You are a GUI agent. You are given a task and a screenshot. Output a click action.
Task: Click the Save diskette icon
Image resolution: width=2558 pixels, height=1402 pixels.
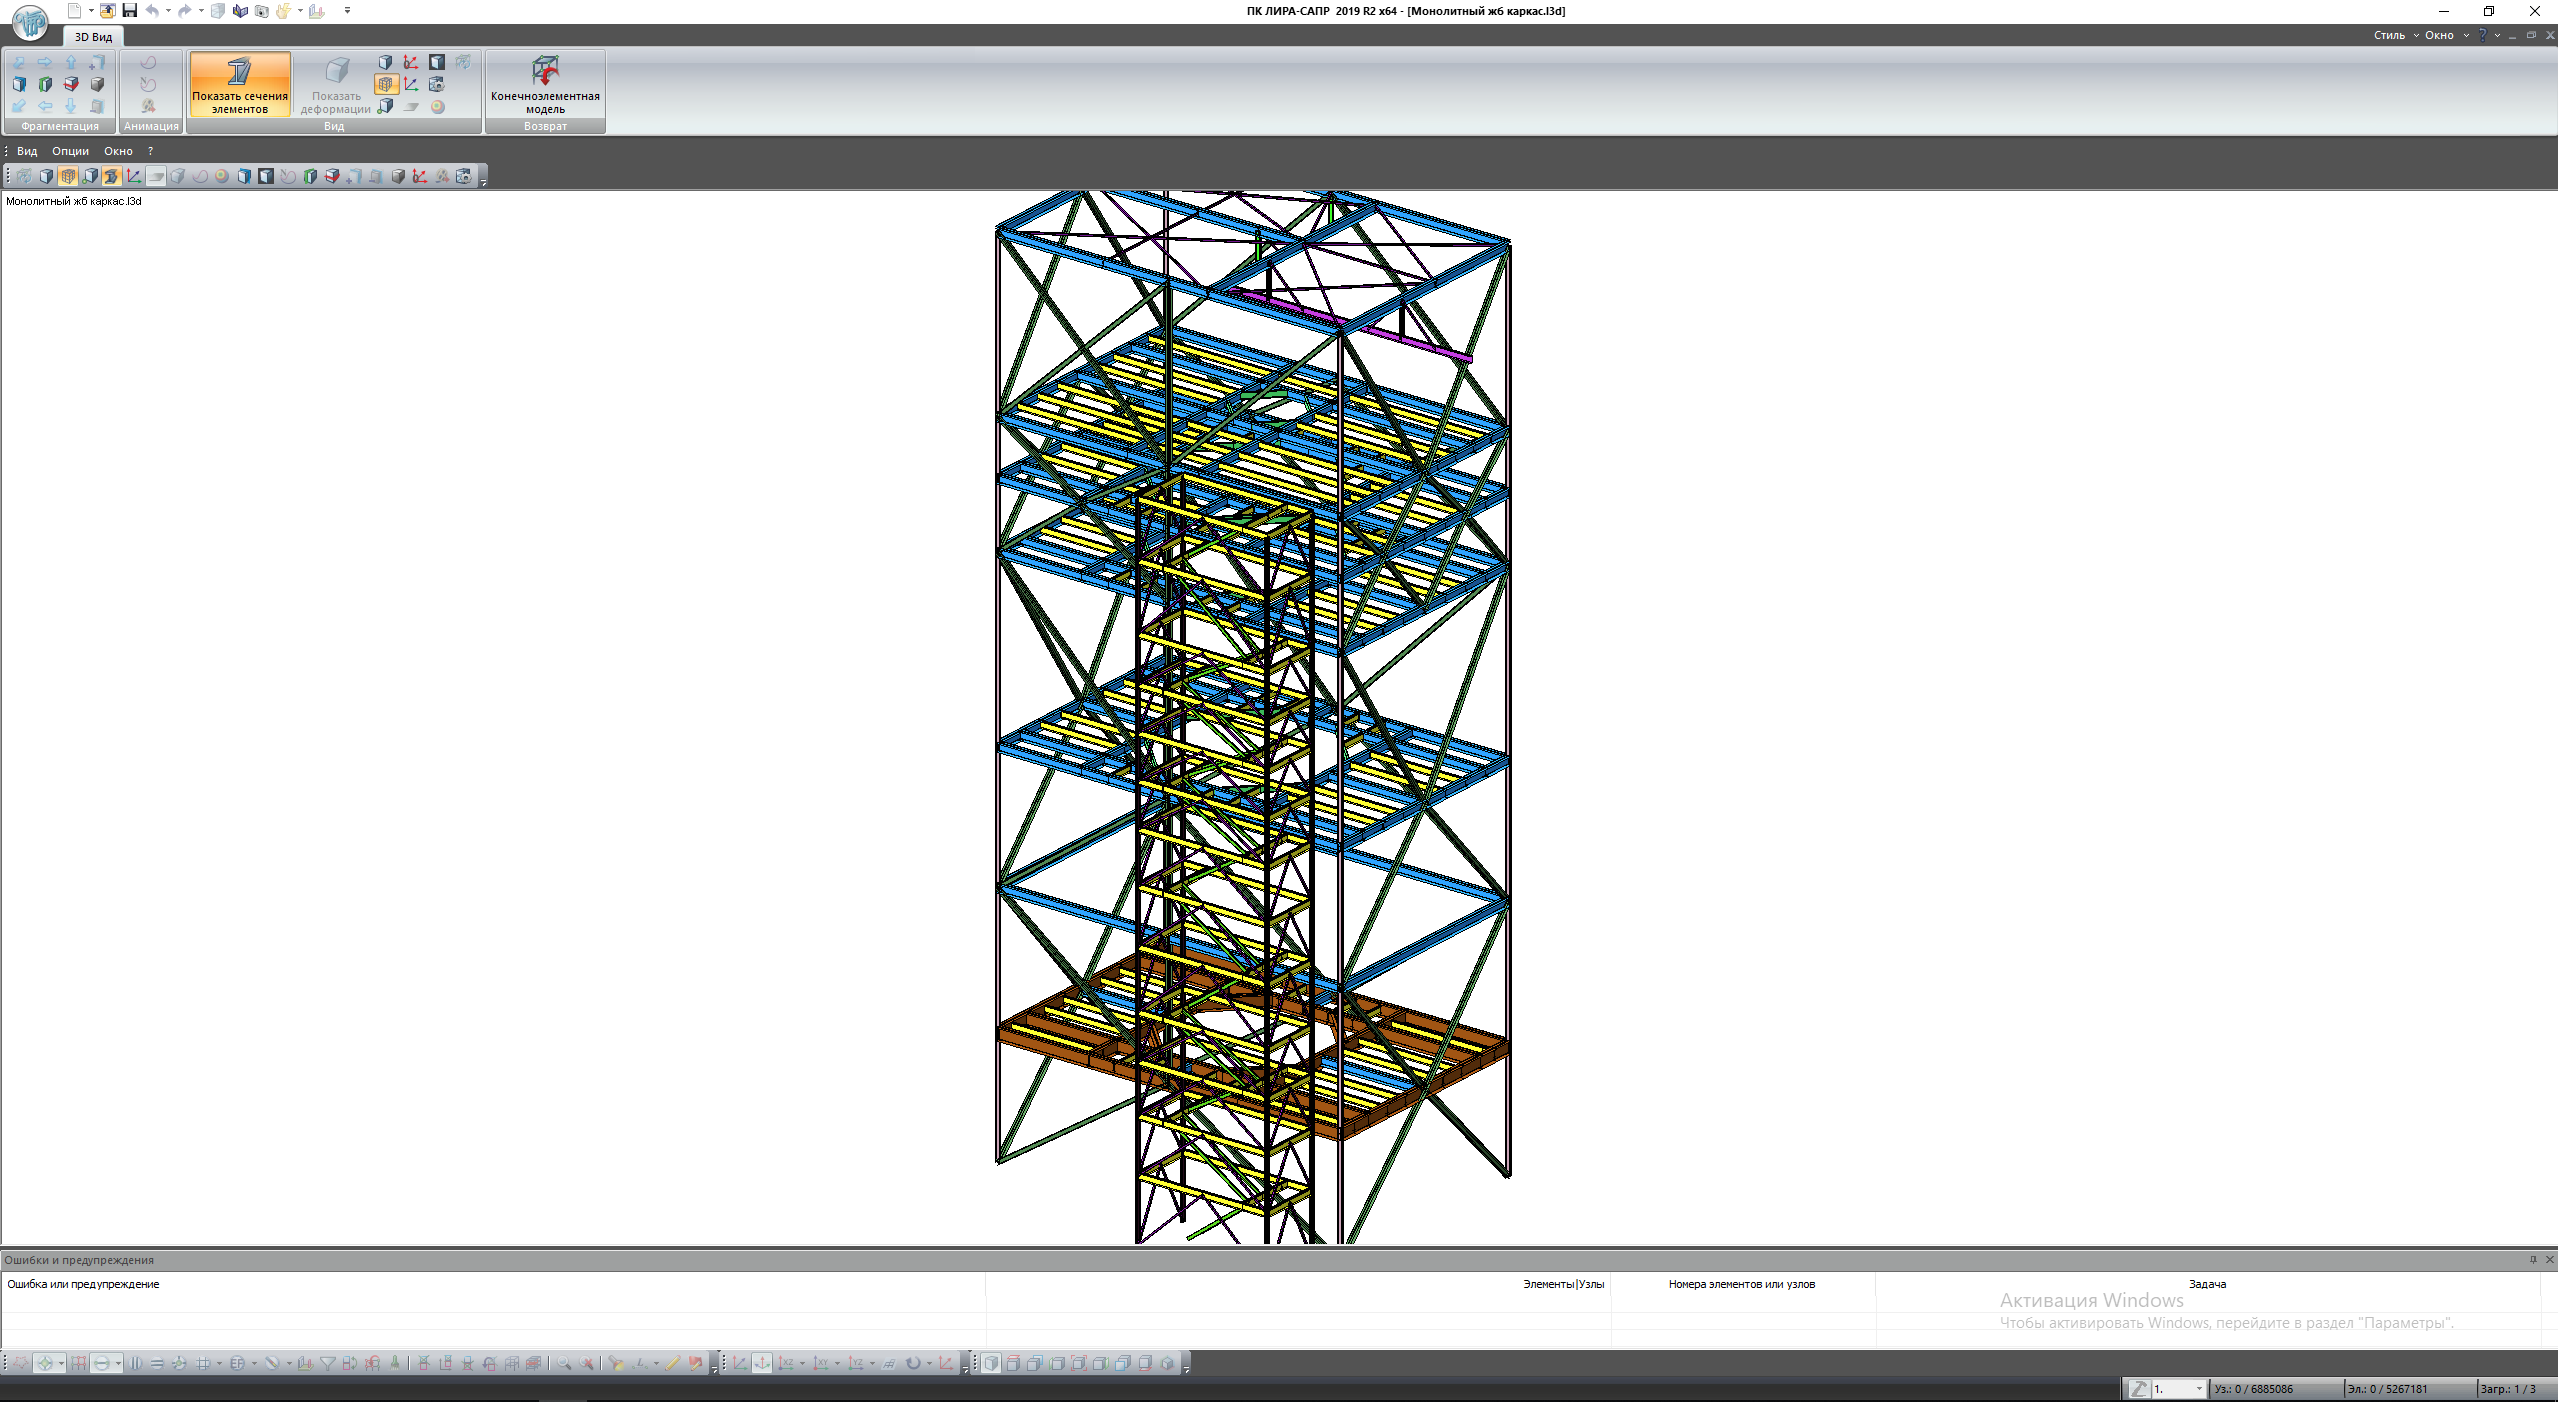(129, 11)
